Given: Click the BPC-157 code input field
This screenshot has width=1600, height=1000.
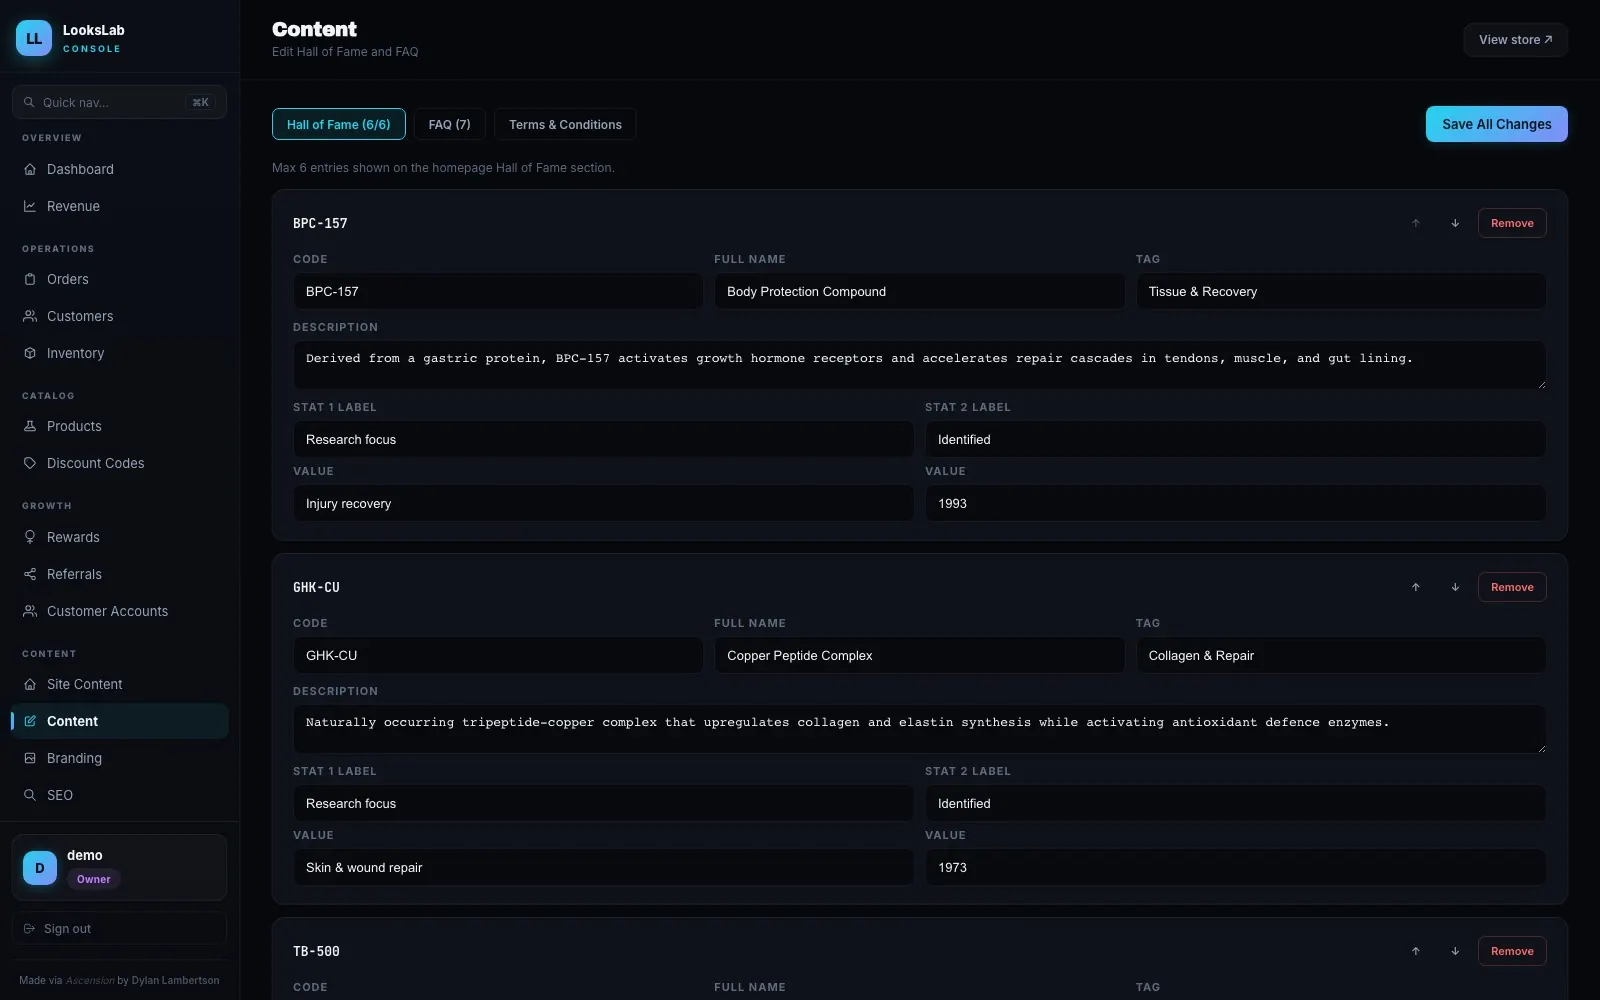Looking at the screenshot, I should coord(498,291).
